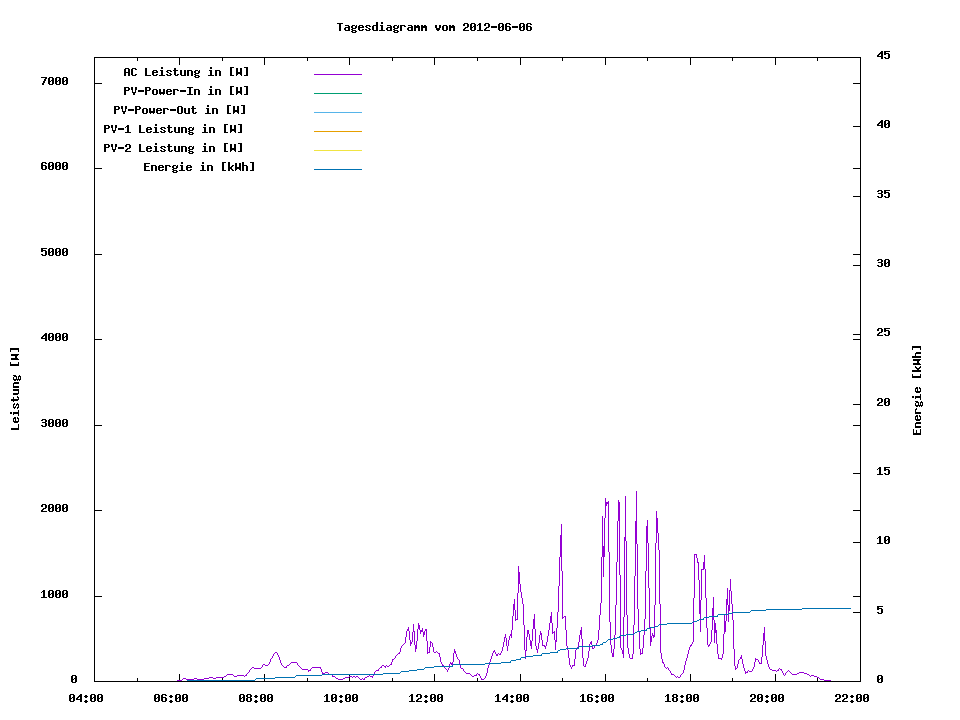Viewport: 960px width, 720px height.
Task: Click the right axis title 'Energie [kWh]'
Action: (x=917, y=390)
